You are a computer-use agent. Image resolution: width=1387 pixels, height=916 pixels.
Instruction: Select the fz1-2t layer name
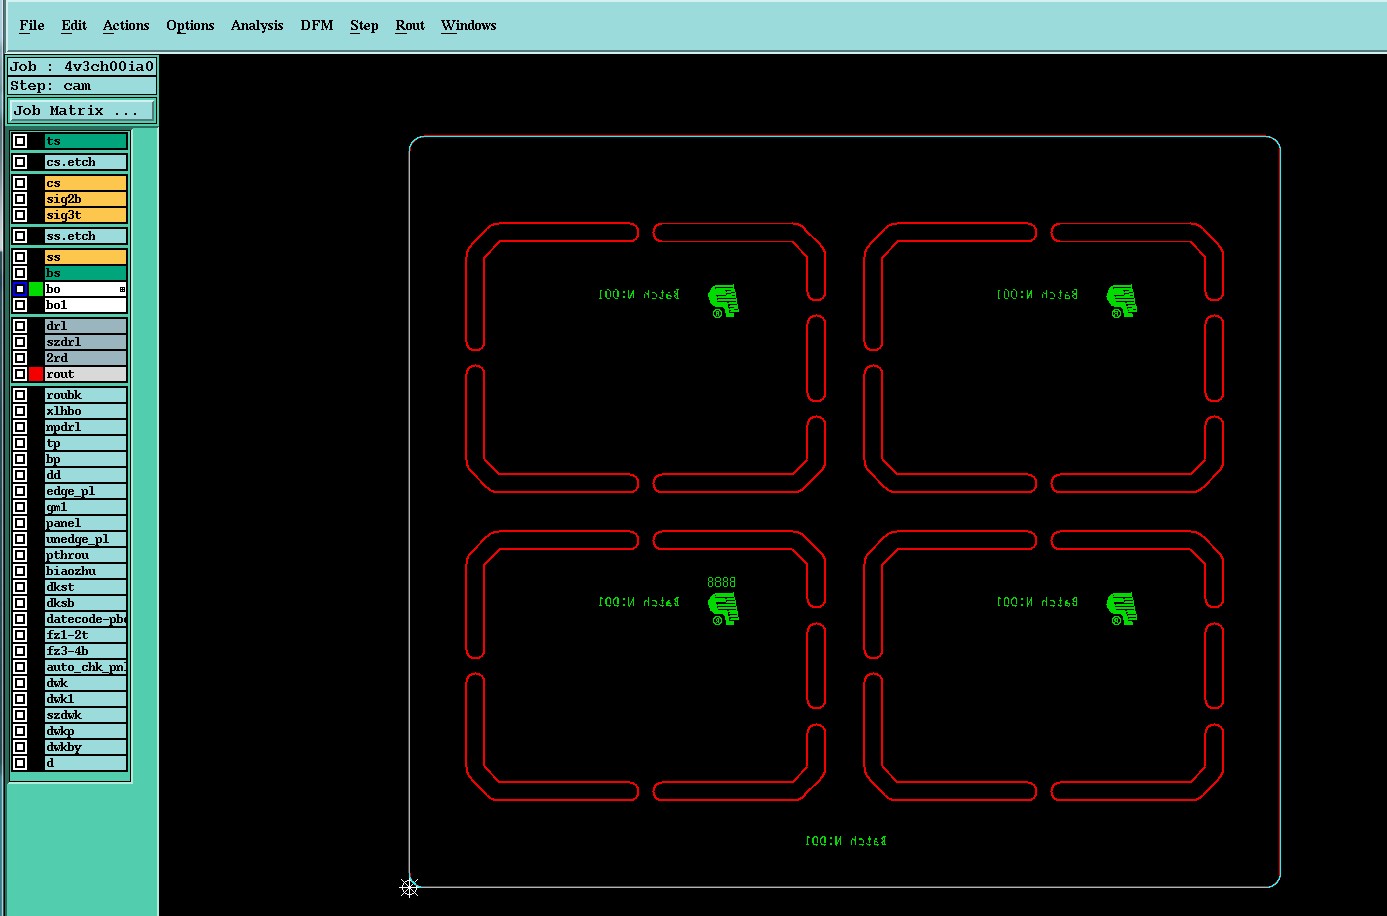point(86,635)
